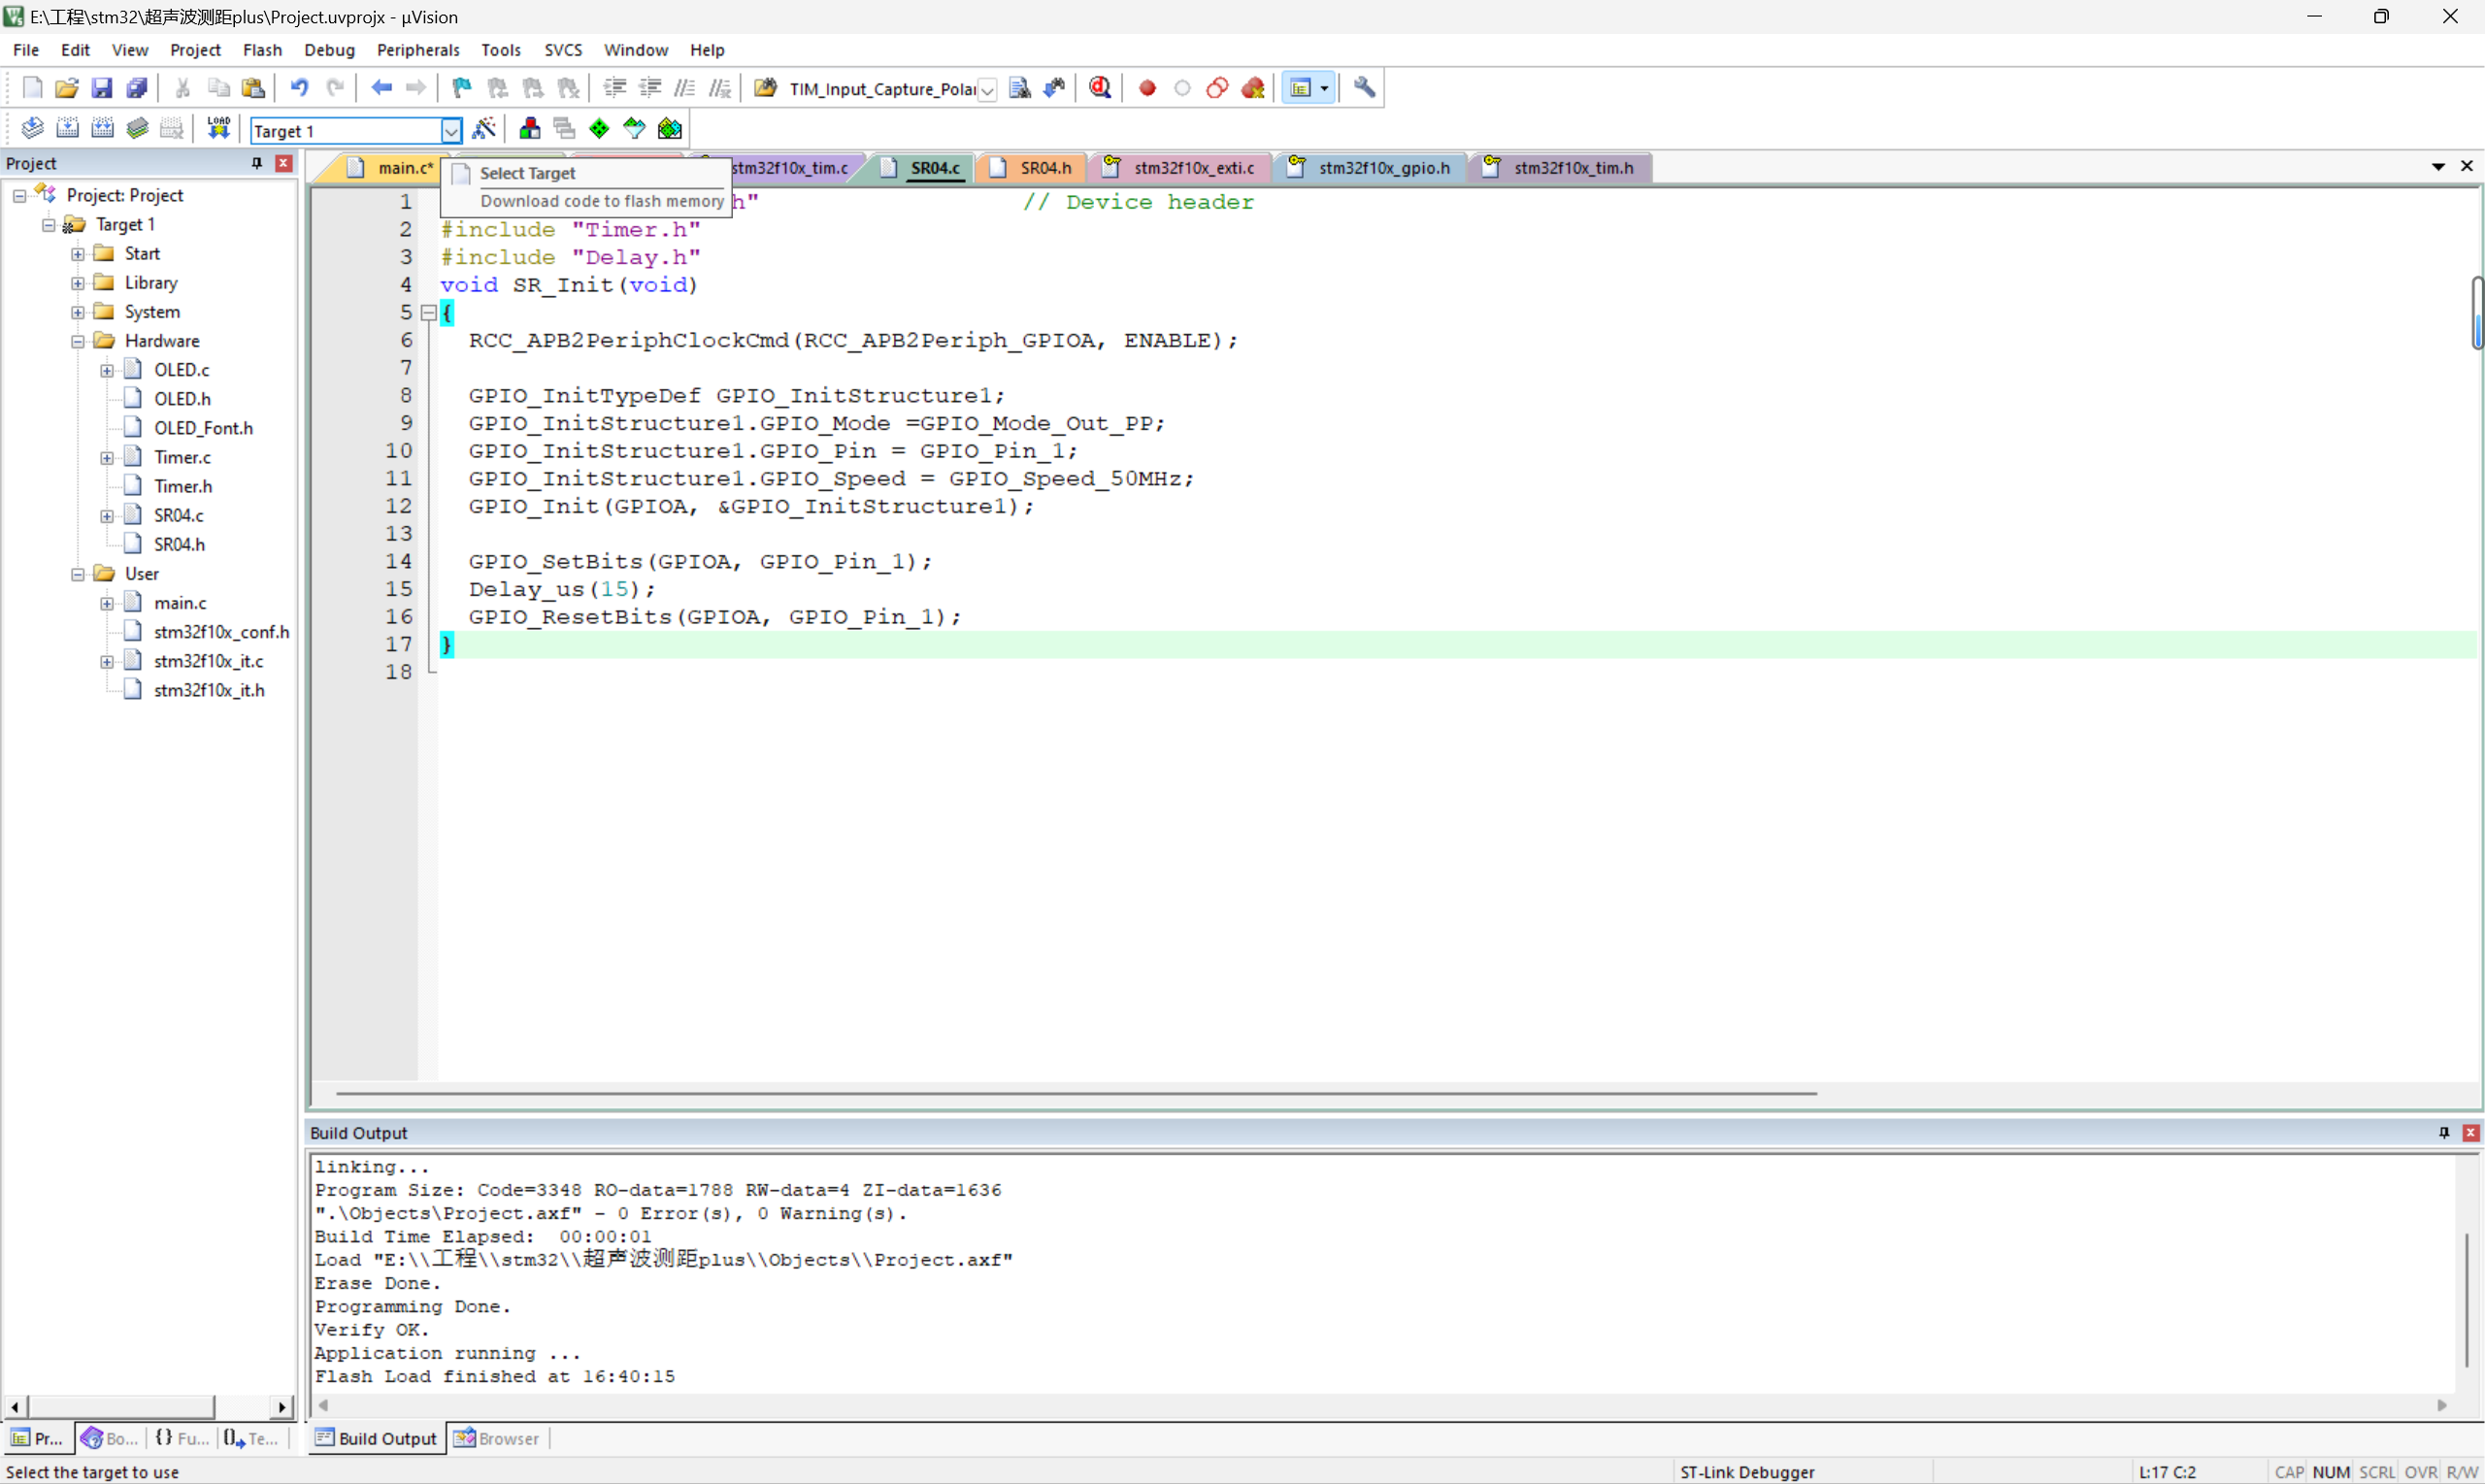Click the Project panel horizontal scrollbar
This screenshot has height=1484, width=2485.
120,1406
